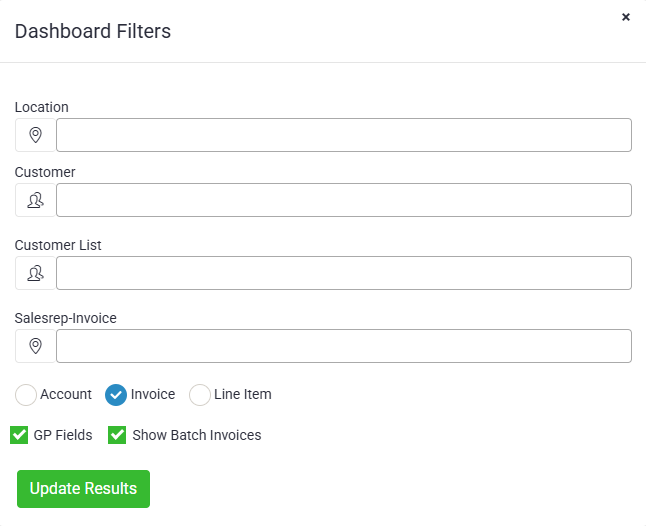The height and width of the screenshot is (526, 646).
Task: Close the Dashboard Filters dialog
Action: click(x=626, y=17)
